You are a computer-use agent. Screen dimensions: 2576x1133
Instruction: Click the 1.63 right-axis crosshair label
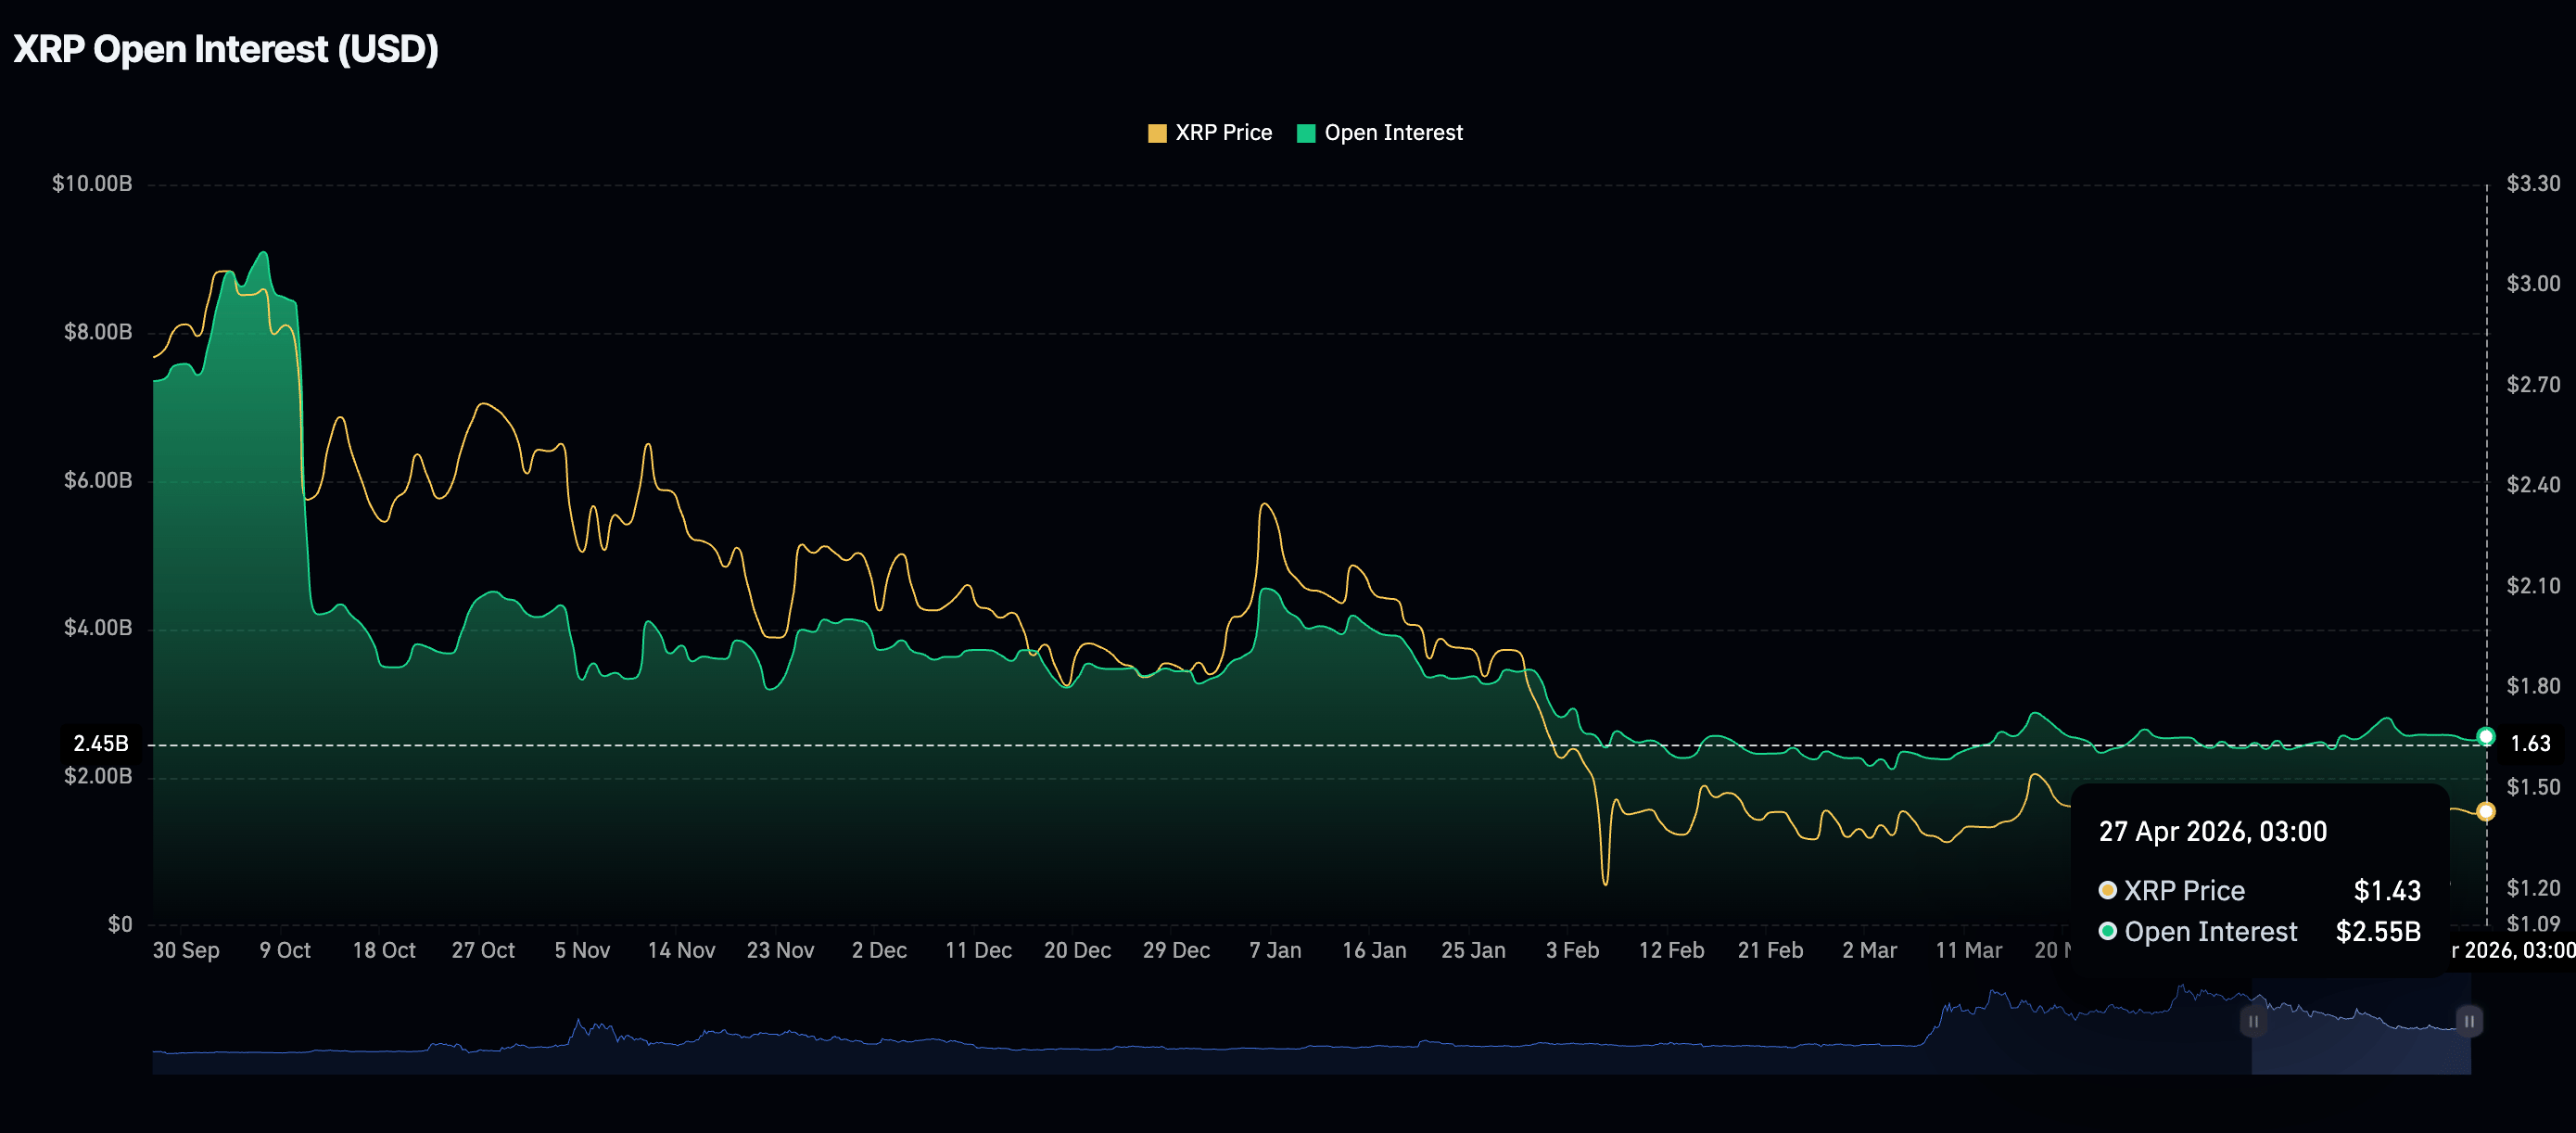2530,743
